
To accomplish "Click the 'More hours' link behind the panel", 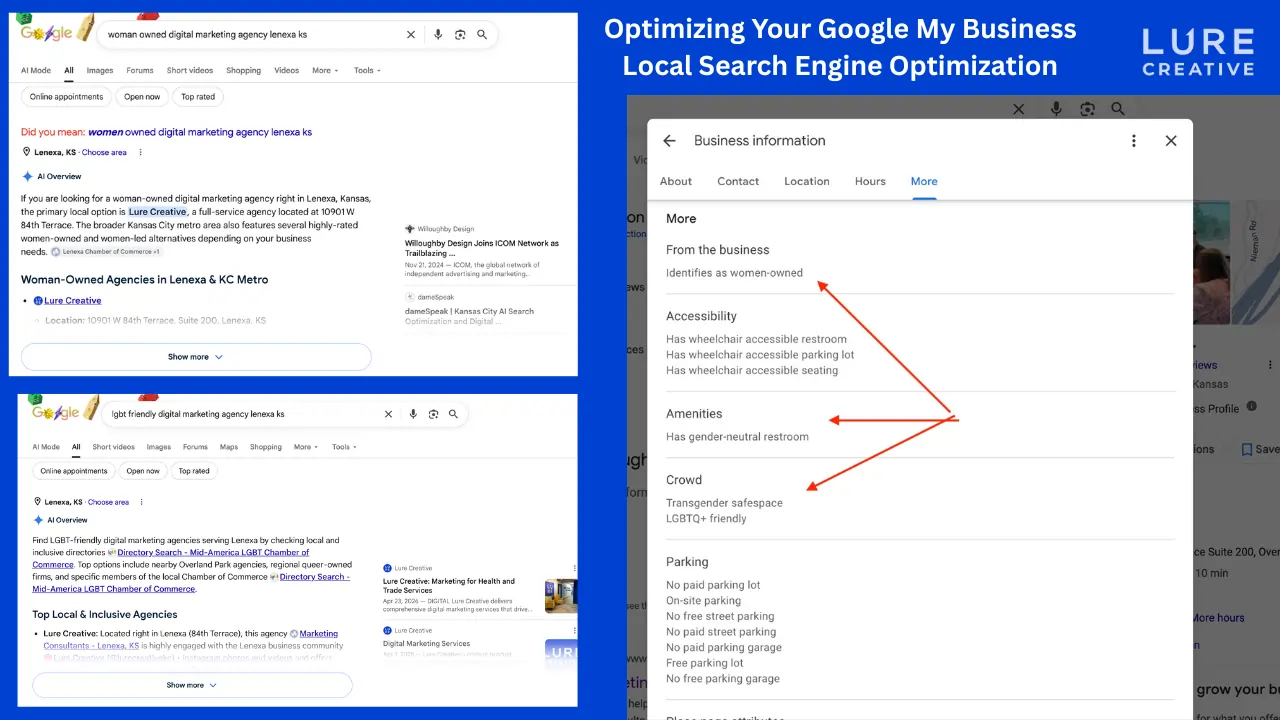I will [1217, 618].
